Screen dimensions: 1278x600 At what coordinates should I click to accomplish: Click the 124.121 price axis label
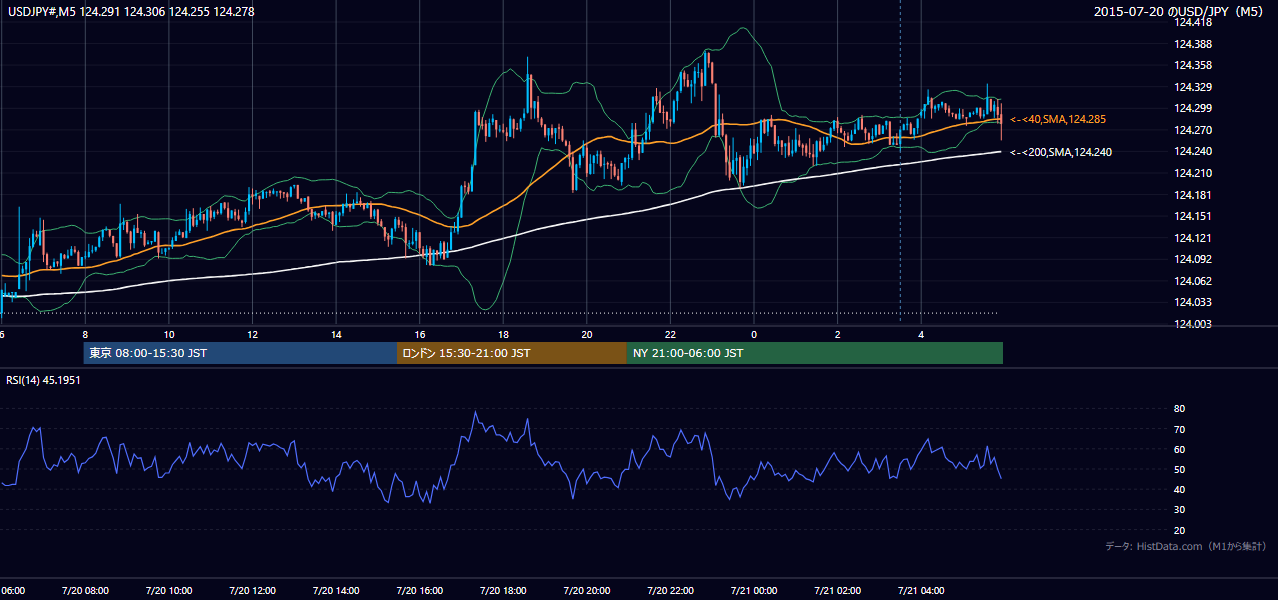tap(1193, 238)
